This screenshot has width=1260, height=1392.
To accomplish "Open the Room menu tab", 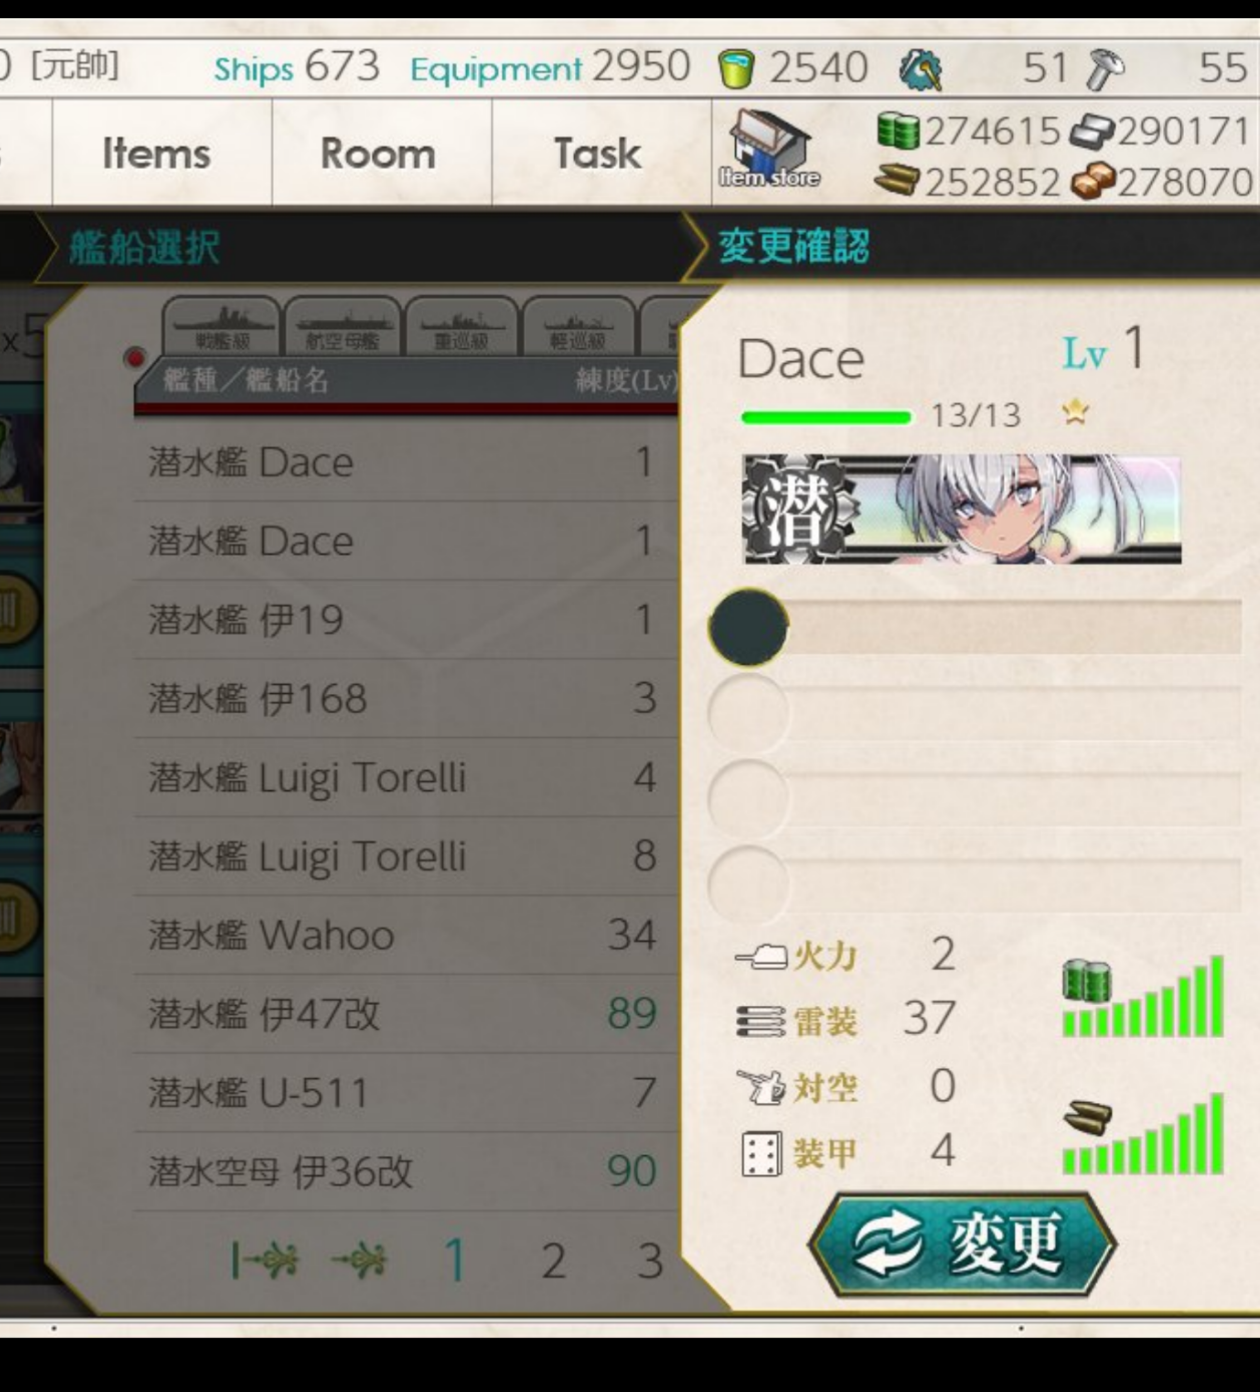I will click(x=378, y=153).
